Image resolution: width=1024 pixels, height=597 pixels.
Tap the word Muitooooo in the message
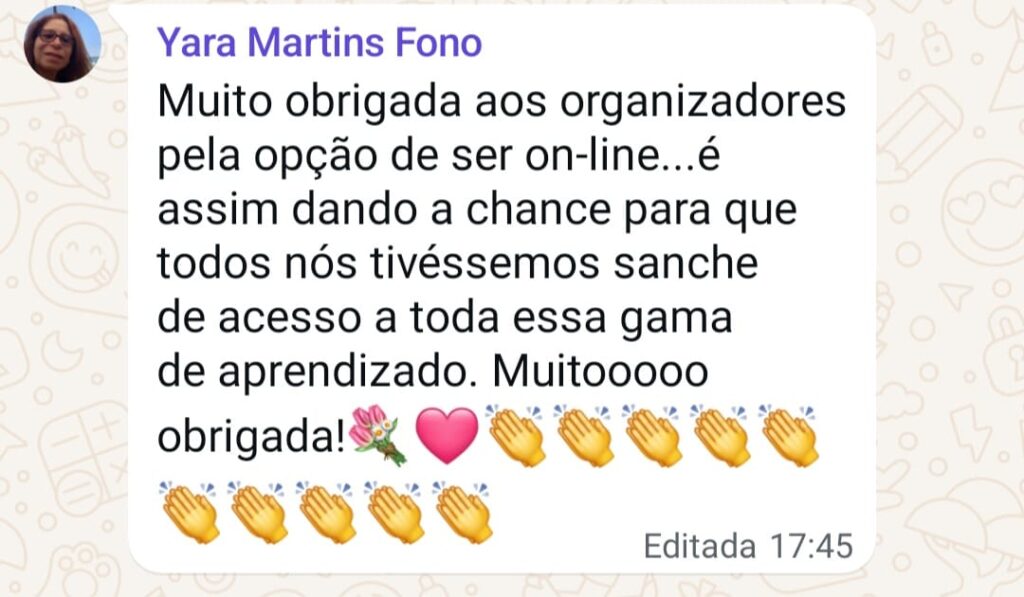tap(600, 372)
